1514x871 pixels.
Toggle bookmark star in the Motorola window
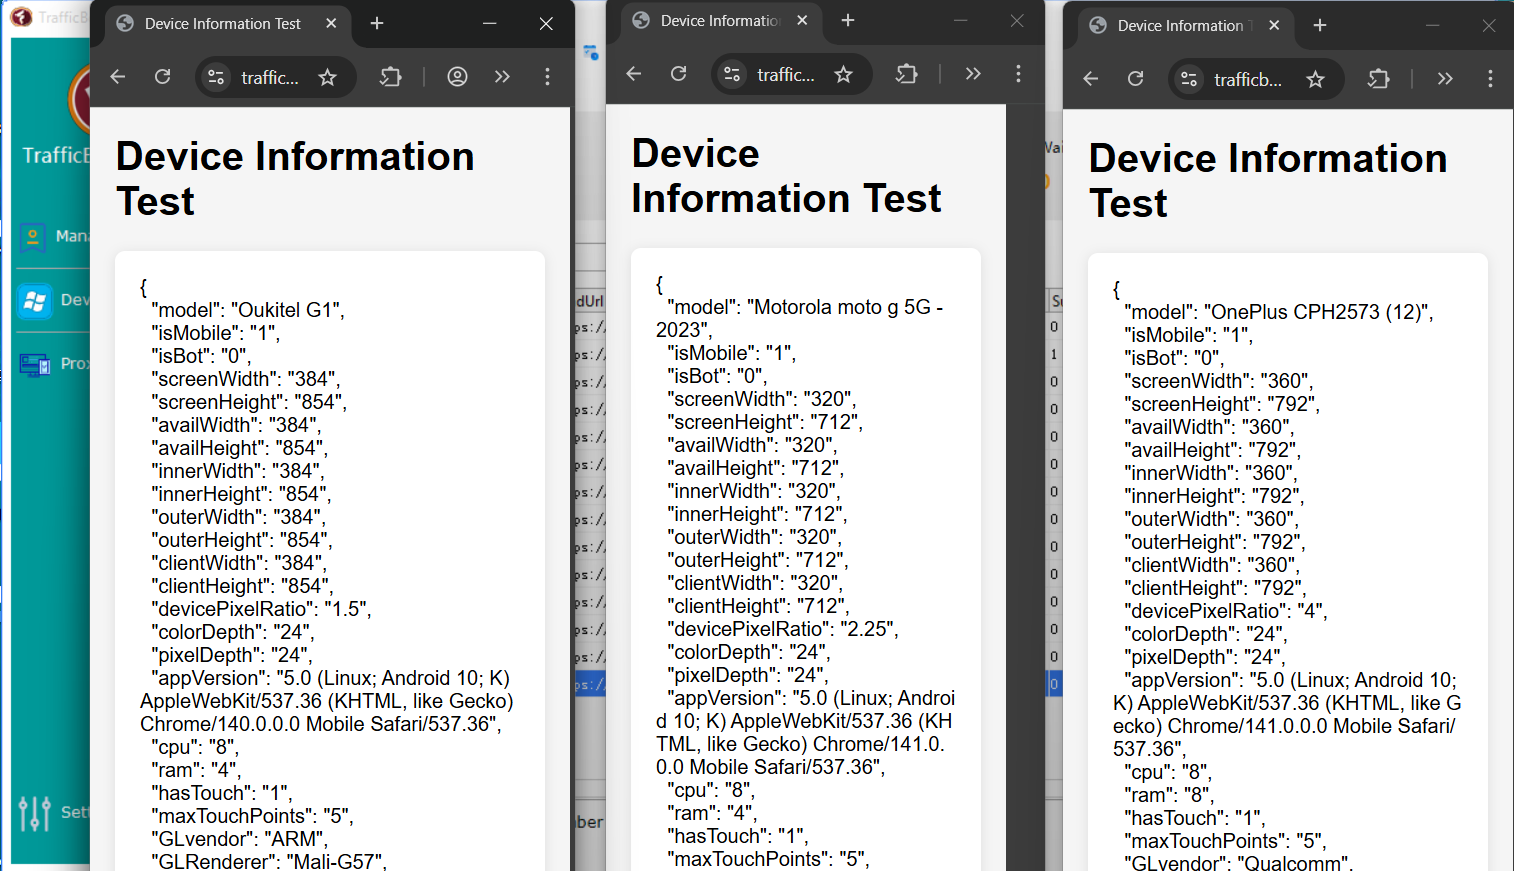pyautogui.click(x=843, y=74)
